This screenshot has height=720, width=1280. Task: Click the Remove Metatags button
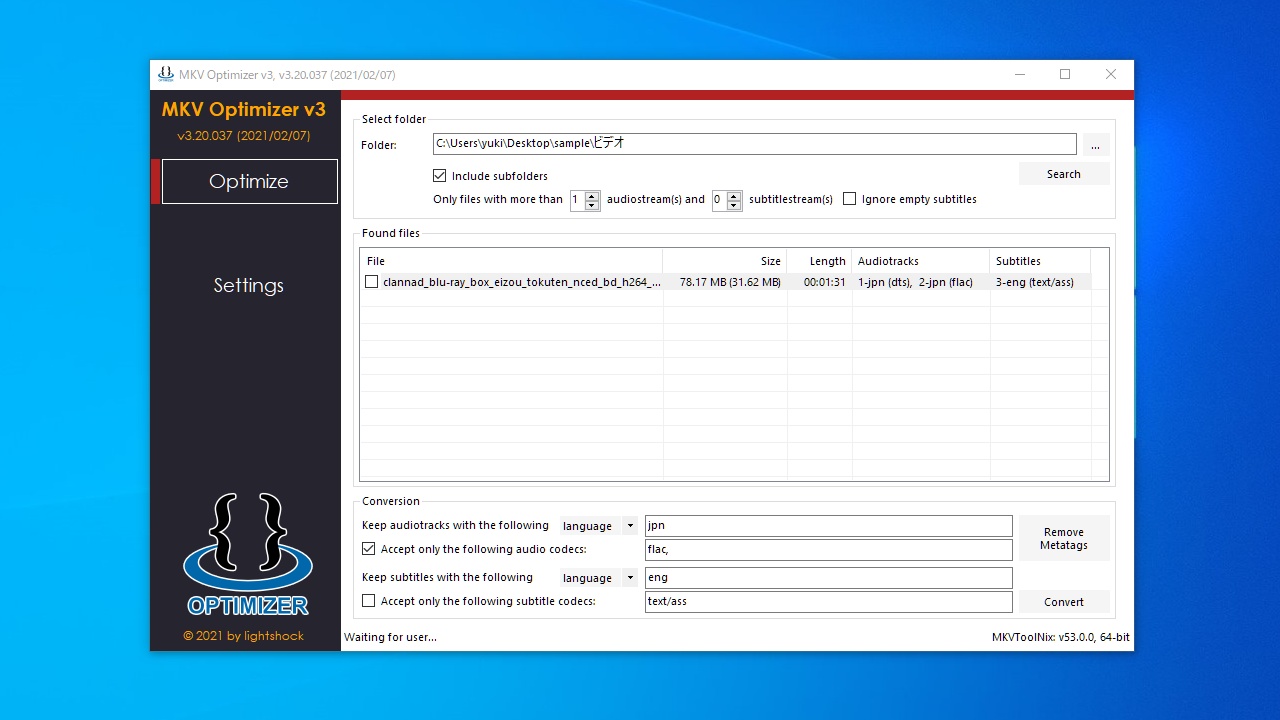(1064, 539)
